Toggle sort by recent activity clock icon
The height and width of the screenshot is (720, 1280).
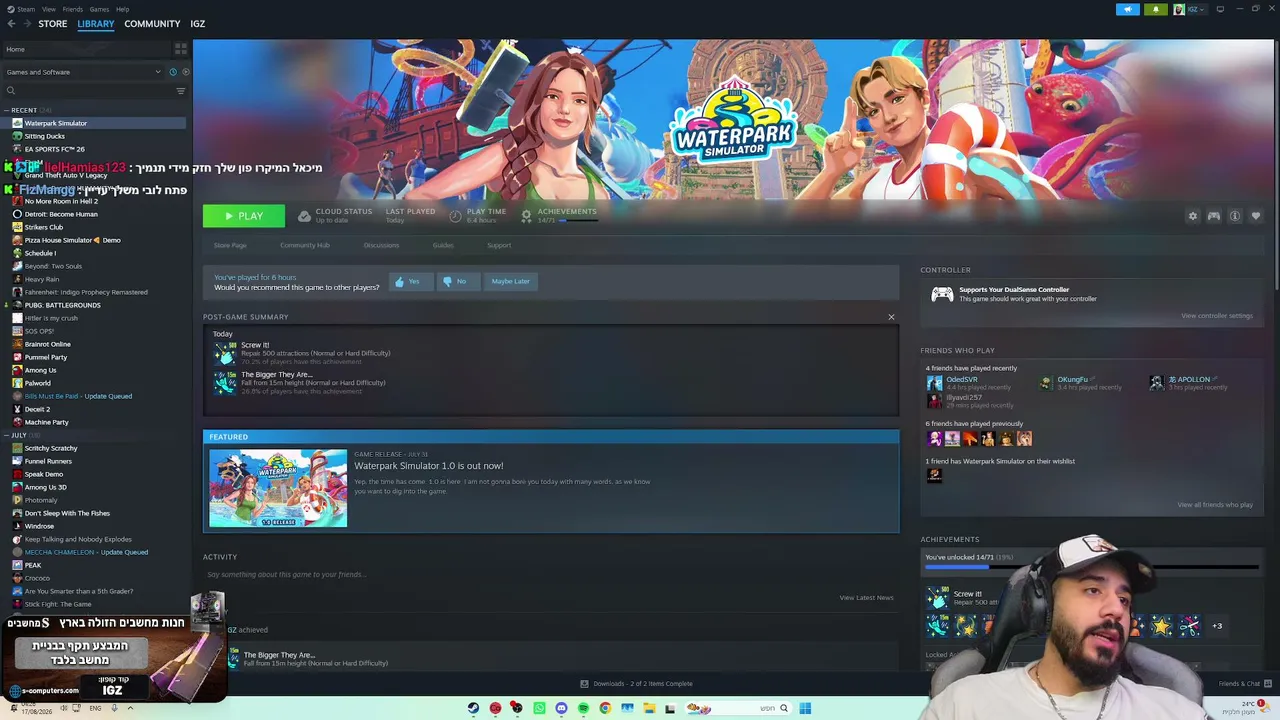(172, 72)
